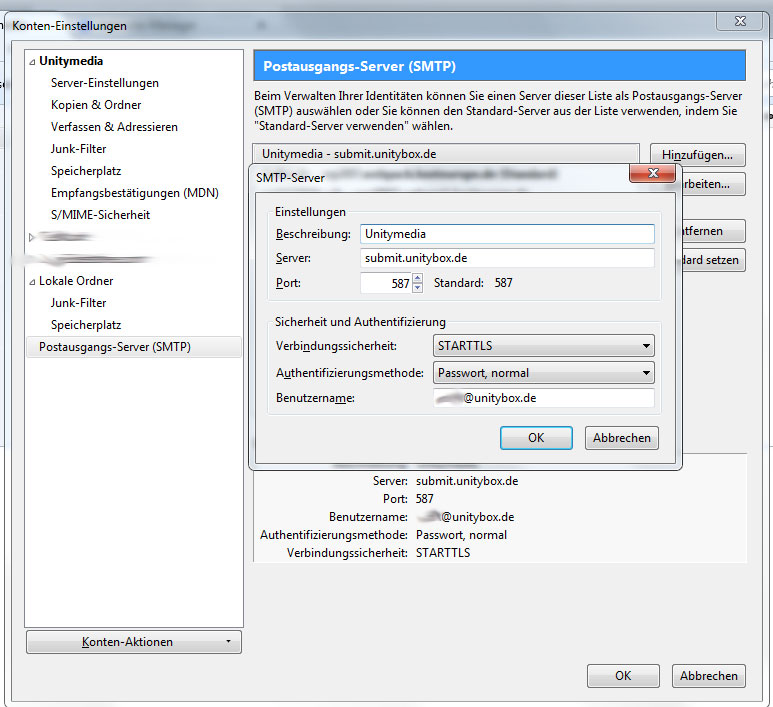The image size is (773, 707).
Task: Click Abbrechen in the Konten-Einstellungen window
Action: click(708, 675)
